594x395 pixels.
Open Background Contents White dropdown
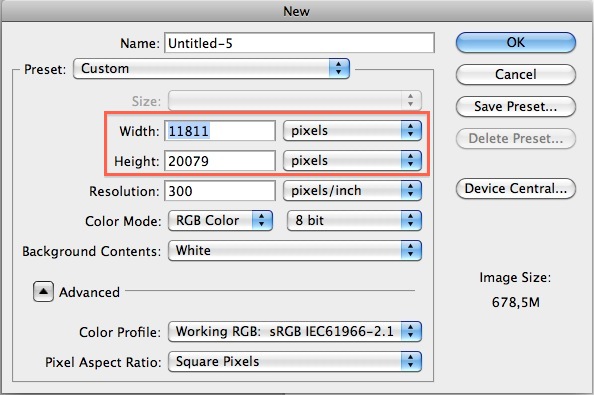coord(295,251)
